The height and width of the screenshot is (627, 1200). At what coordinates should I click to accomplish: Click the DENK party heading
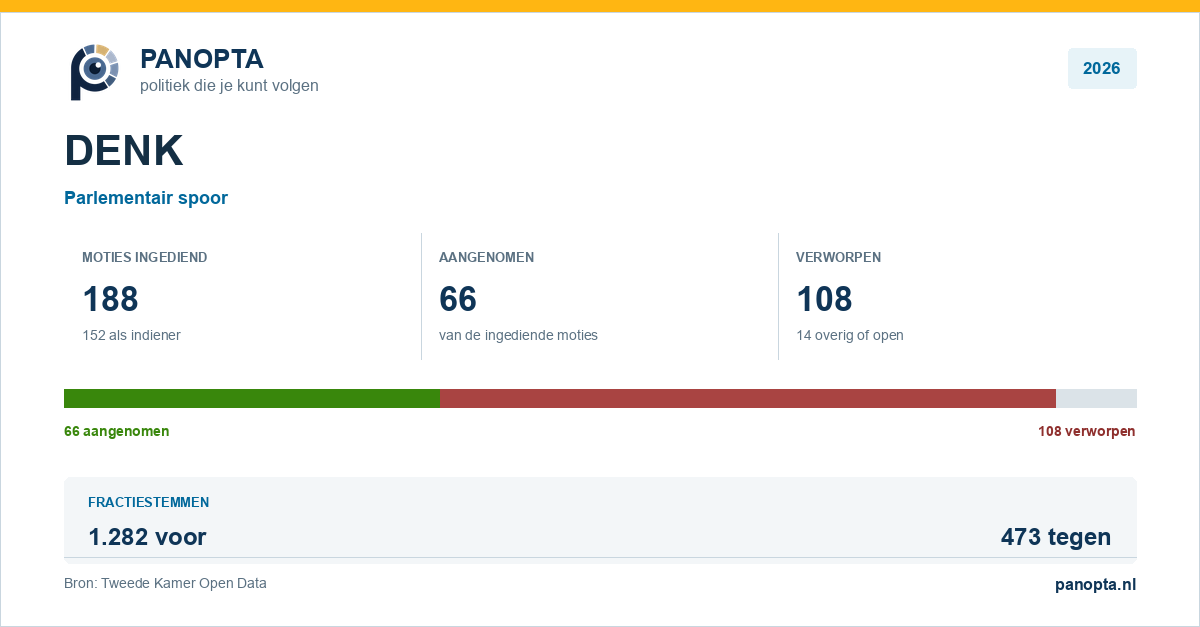pos(124,150)
